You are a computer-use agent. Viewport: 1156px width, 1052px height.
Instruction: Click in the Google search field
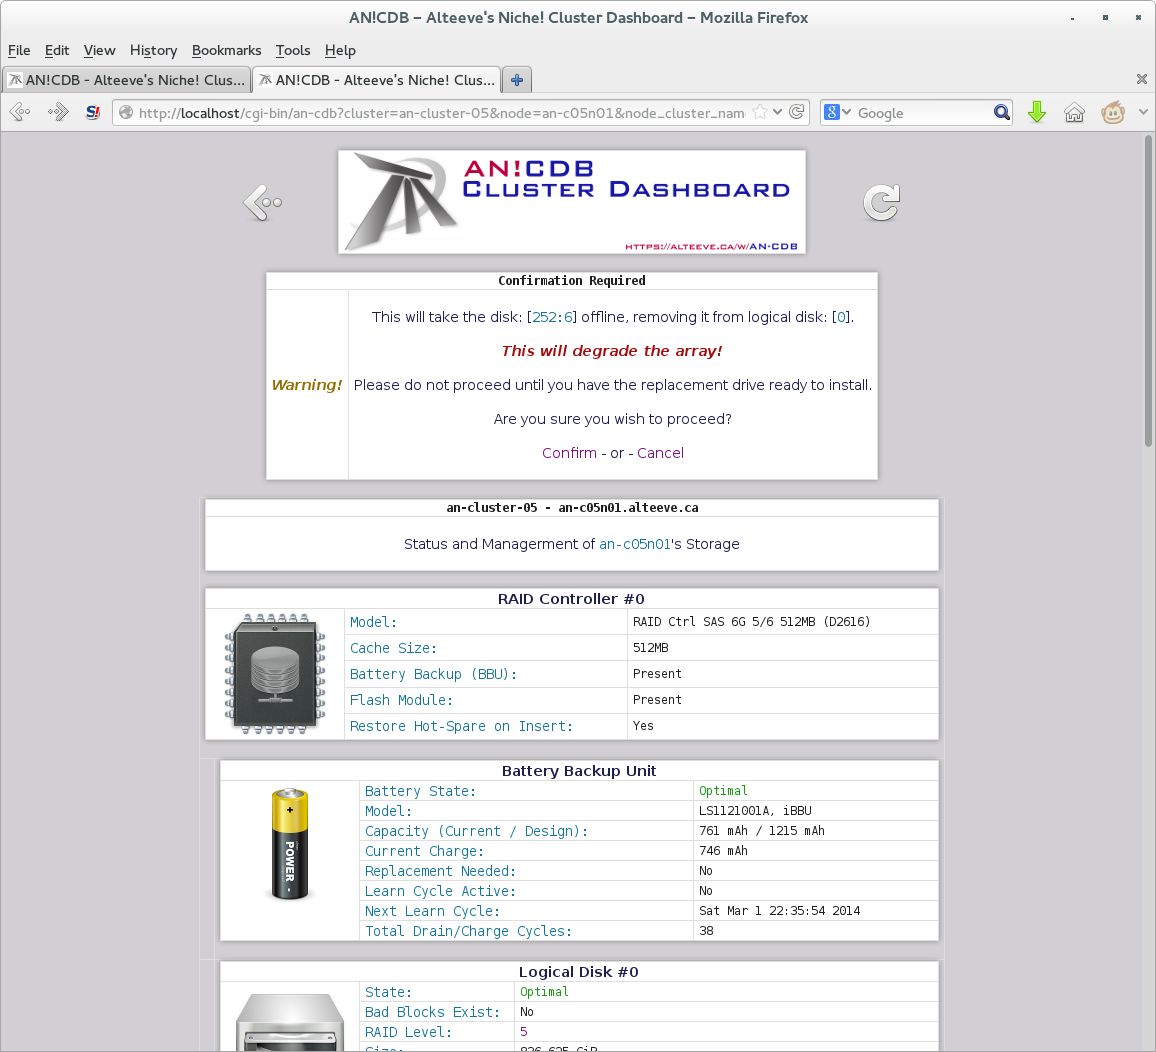920,113
